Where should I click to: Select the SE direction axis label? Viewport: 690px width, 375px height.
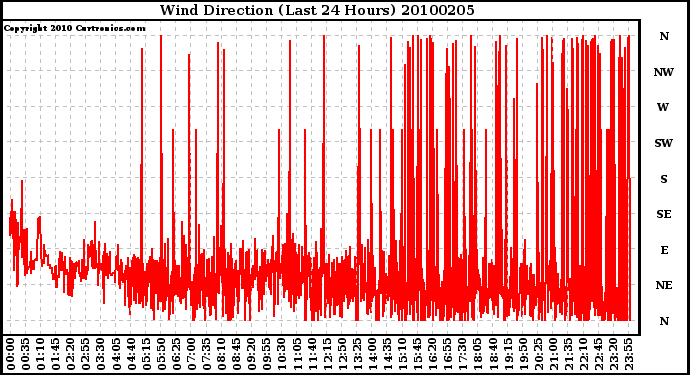(664, 214)
